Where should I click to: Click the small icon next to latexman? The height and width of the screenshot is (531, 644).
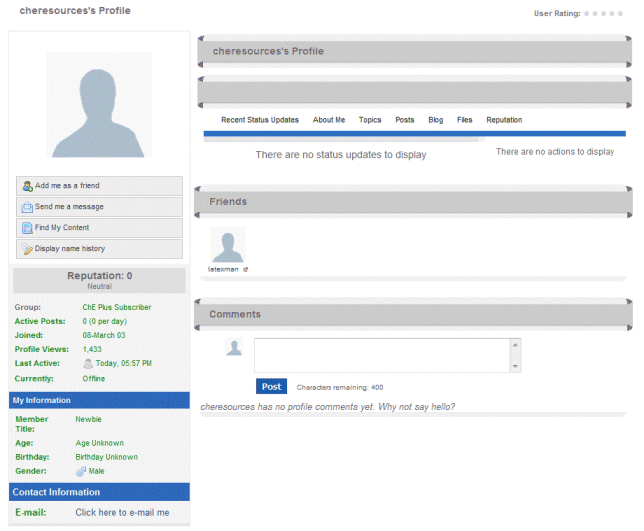246,269
